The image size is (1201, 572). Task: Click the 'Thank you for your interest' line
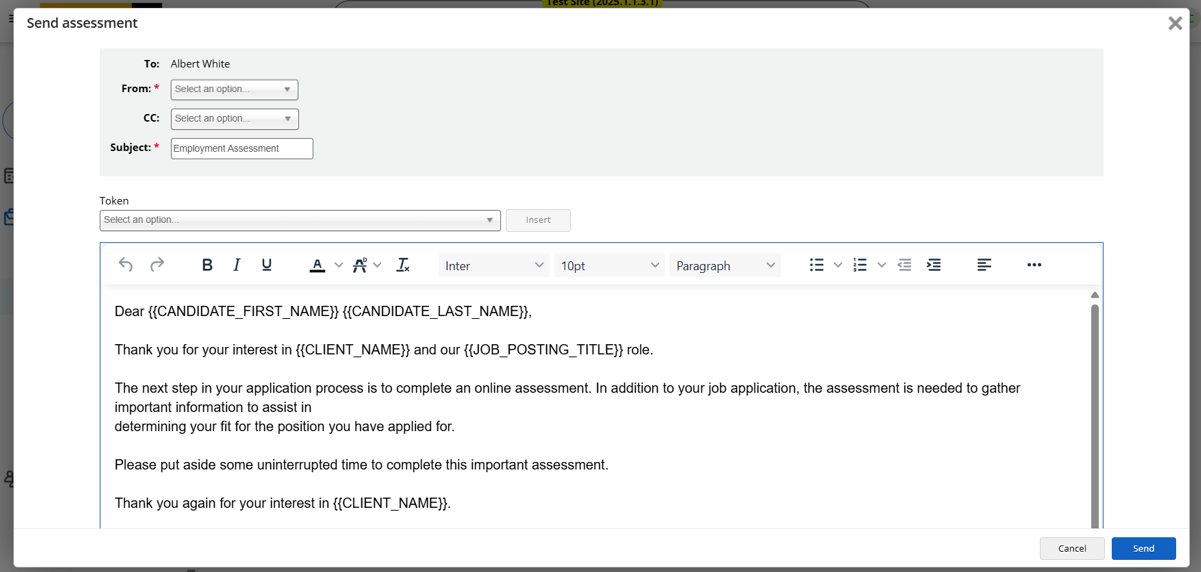click(383, 350)
